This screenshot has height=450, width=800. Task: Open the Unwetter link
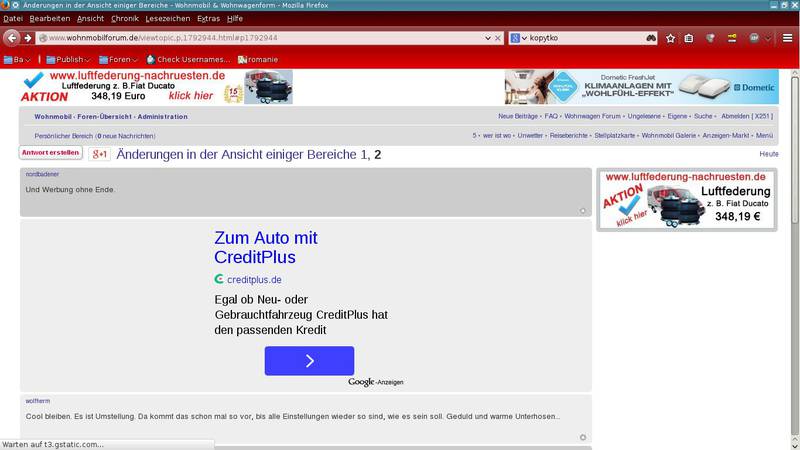[x=530, y=136]
